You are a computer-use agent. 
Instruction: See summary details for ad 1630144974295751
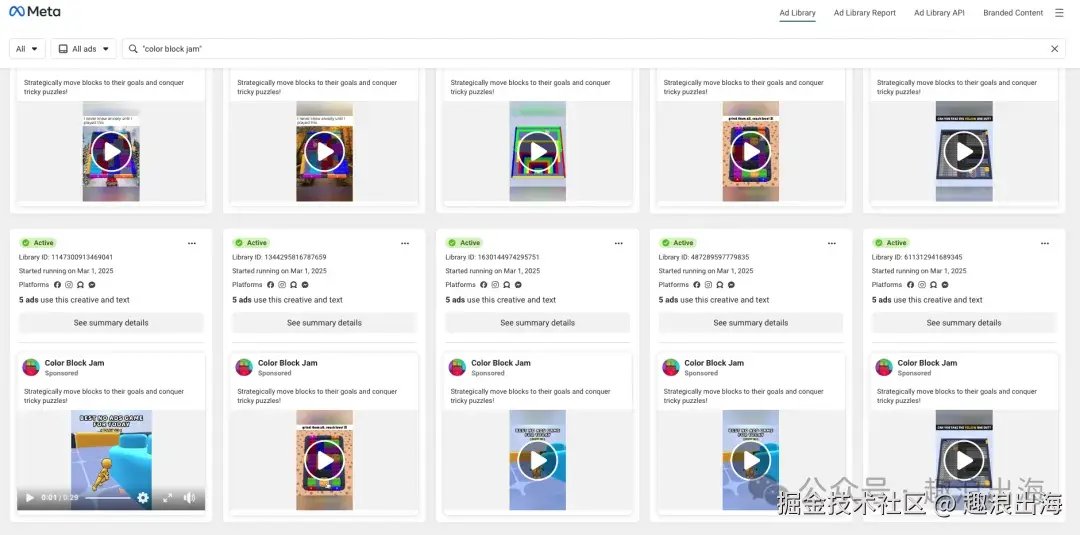pos(537,322)
